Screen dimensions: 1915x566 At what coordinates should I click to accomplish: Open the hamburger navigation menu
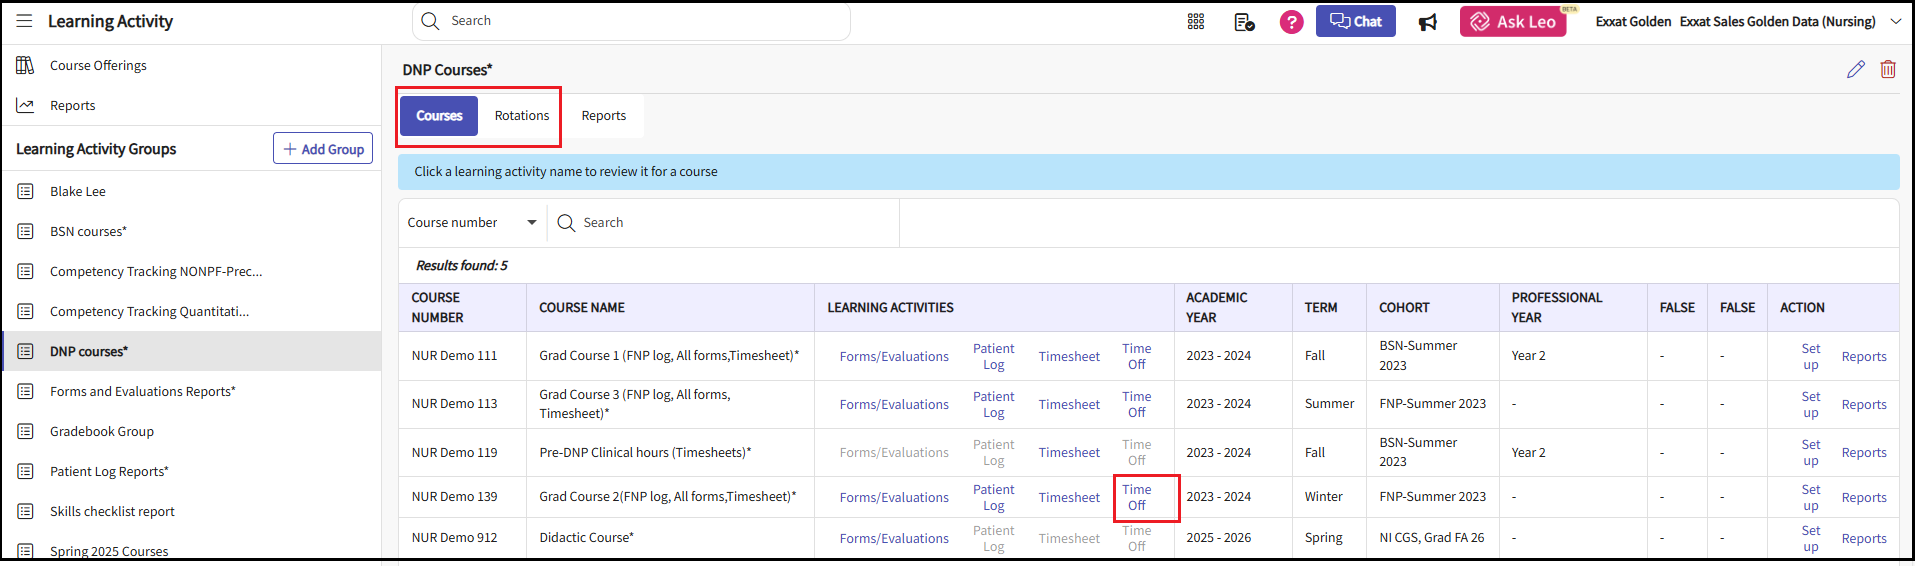click(x=24, y=21)
